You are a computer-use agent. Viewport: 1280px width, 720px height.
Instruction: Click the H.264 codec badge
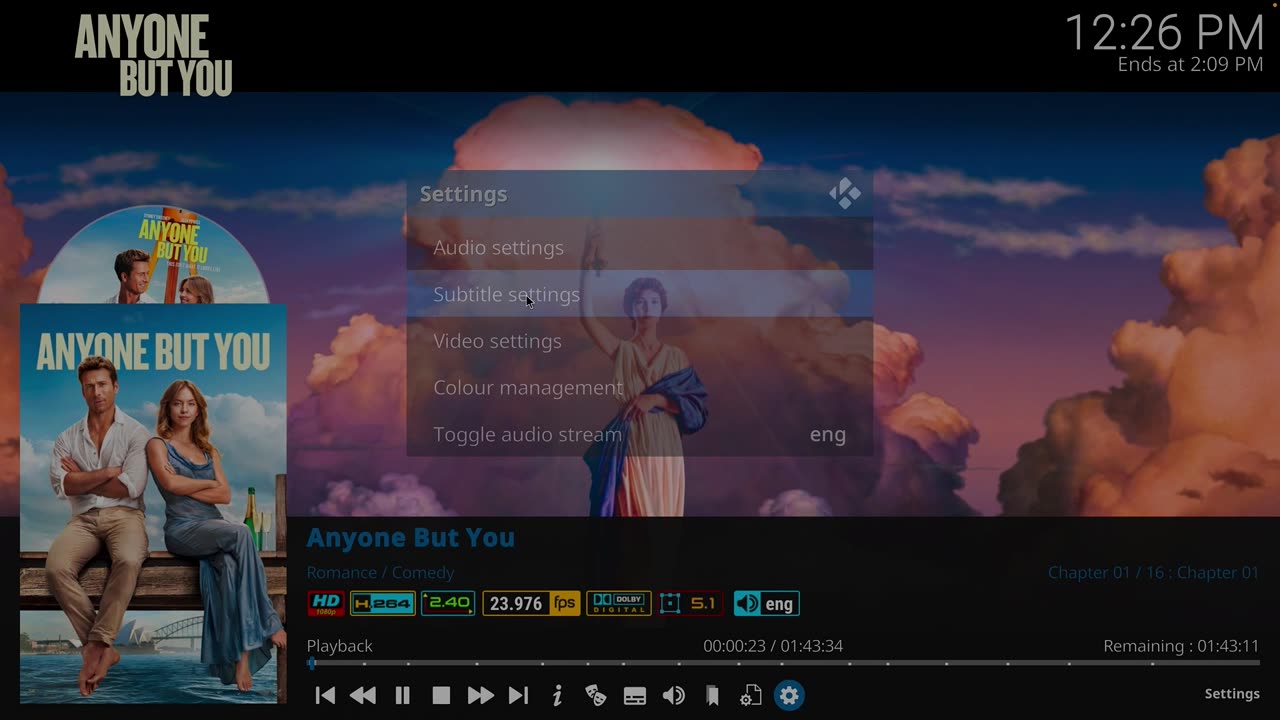pos(383,603)
